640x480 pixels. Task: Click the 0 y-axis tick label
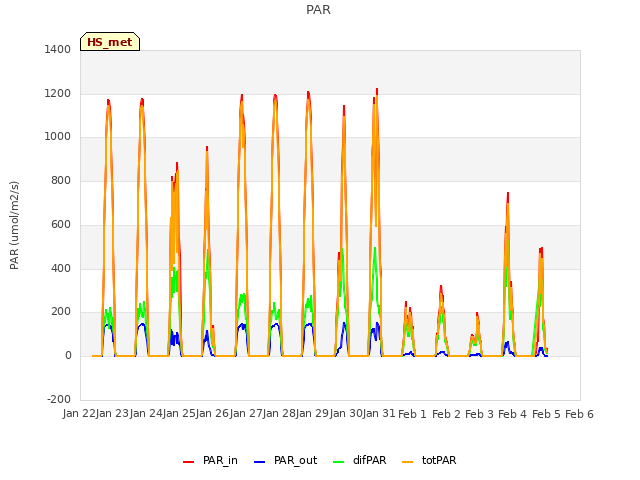[68, 356]
